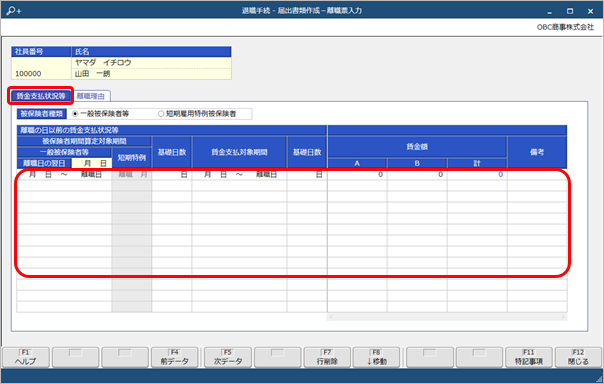Go to previous record with F4 前データ
604x384 pixels.
point(174,357)
